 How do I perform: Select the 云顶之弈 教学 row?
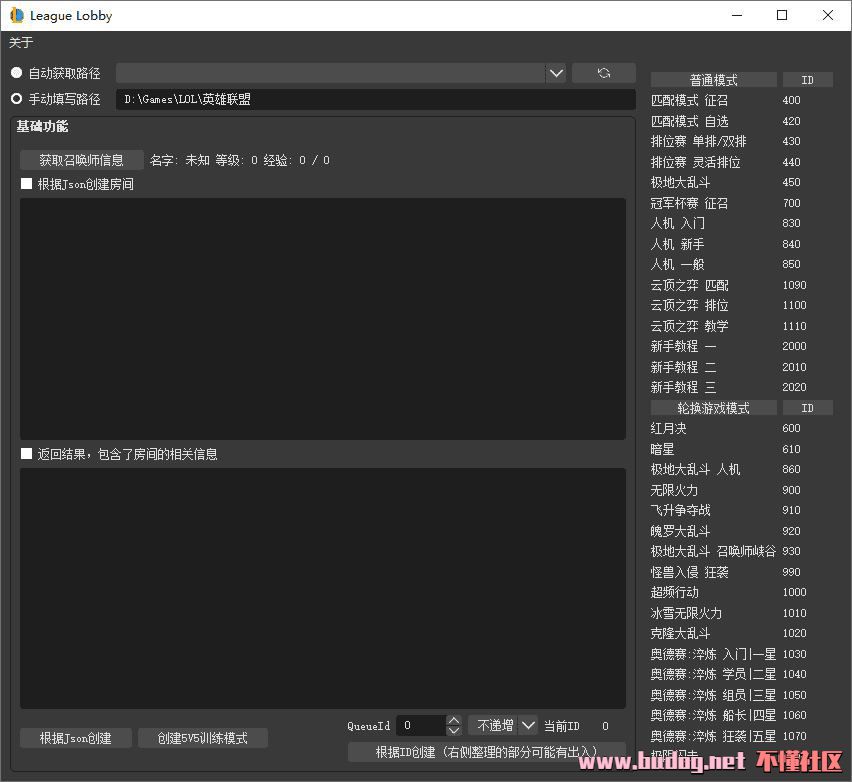(690, 326)
